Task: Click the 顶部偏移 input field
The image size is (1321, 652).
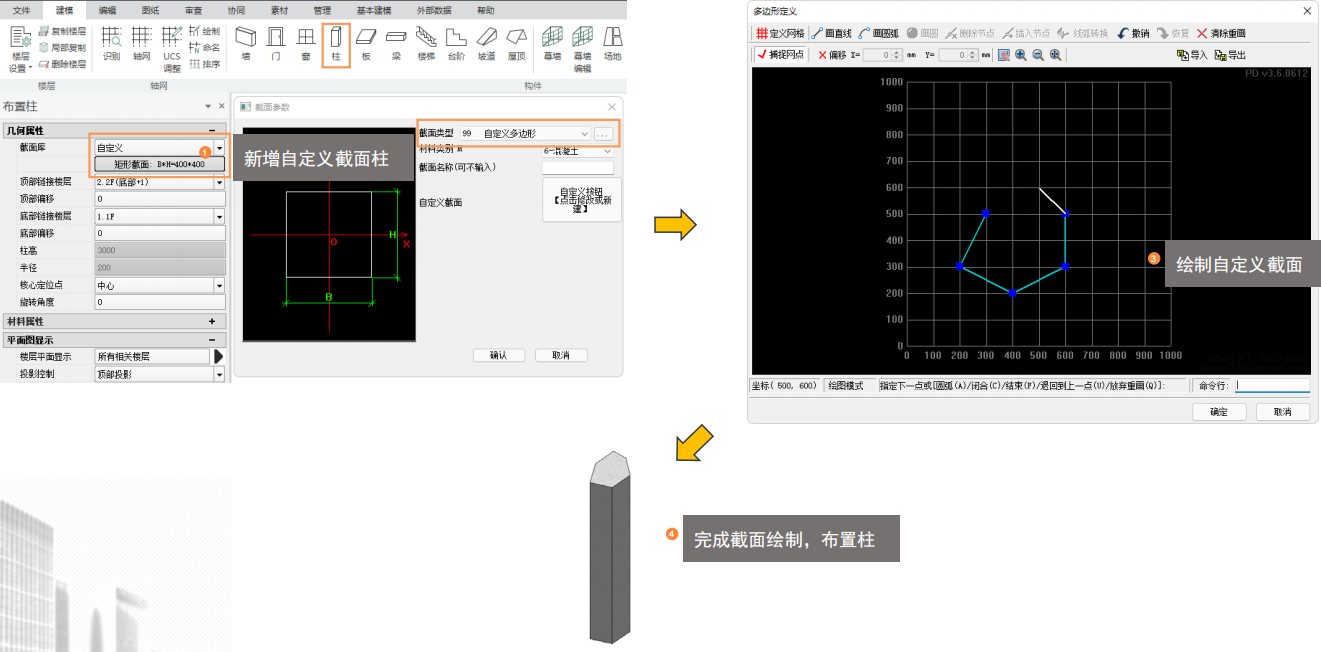Action: tap(159, 199)
